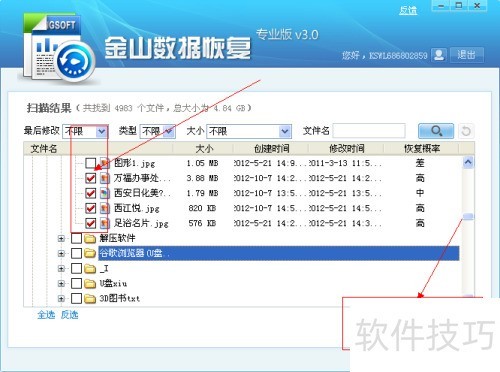The height and width of the screenshot is (372, 500).
Task: Click the Kingsoft data recovery logo
Action: 59,48
